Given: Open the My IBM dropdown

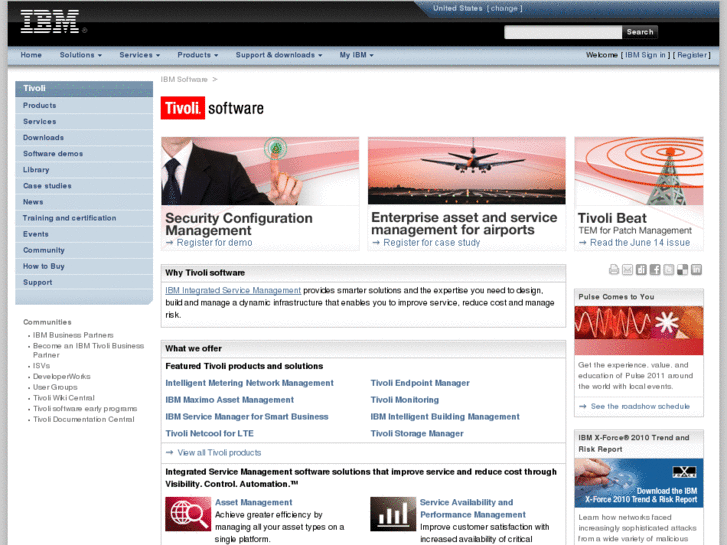Looking at the screenshot, I should [x=356, y=55].
